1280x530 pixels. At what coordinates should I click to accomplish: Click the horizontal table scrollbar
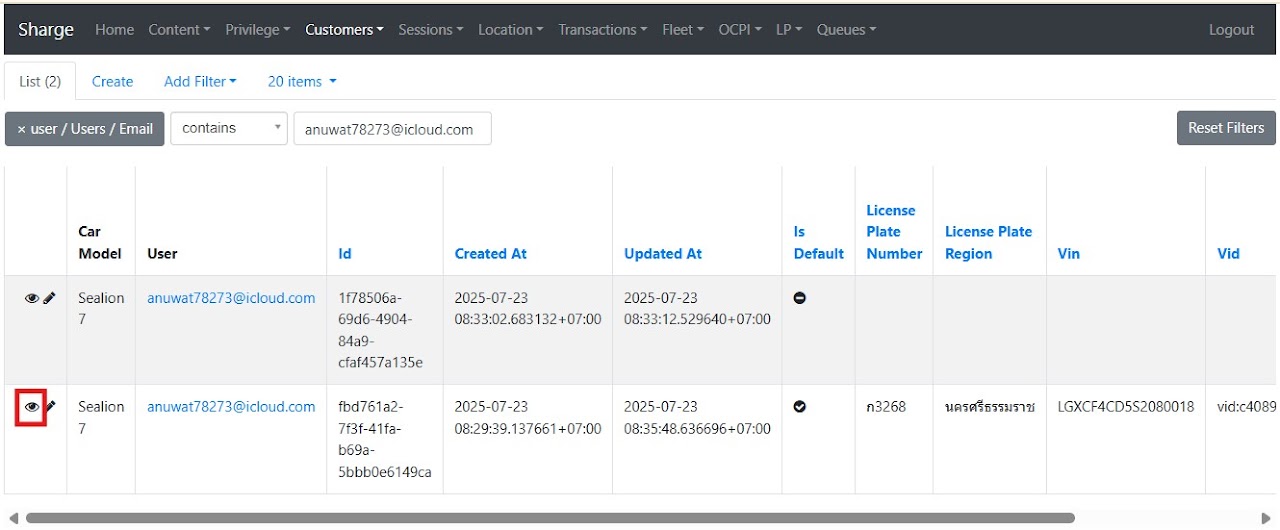(x=550, y=518)
